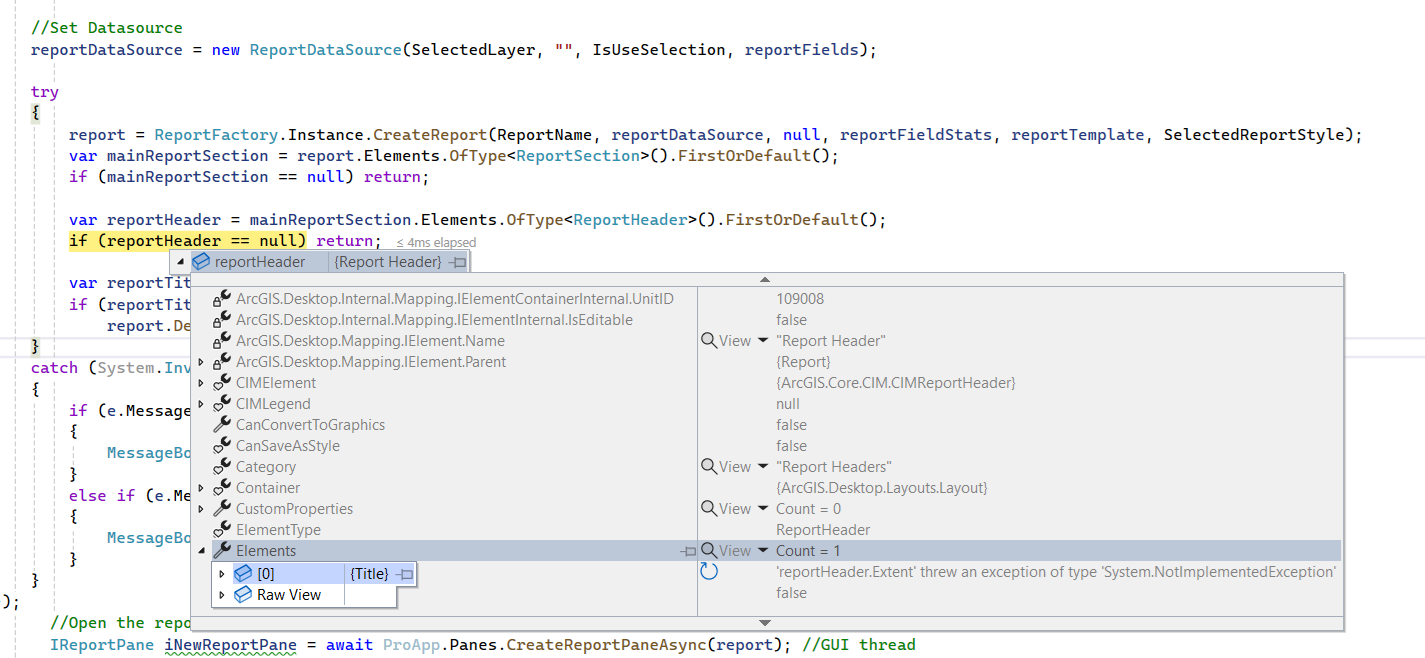Open the View dropdown beside Container

(x=762, y=487)
